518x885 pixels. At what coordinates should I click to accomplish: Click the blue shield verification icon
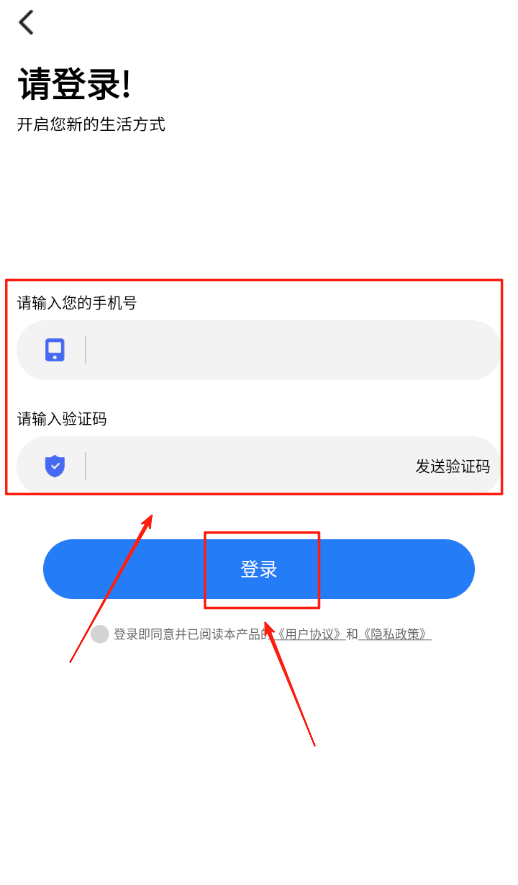pyautogui.click(x=55, y=466)
